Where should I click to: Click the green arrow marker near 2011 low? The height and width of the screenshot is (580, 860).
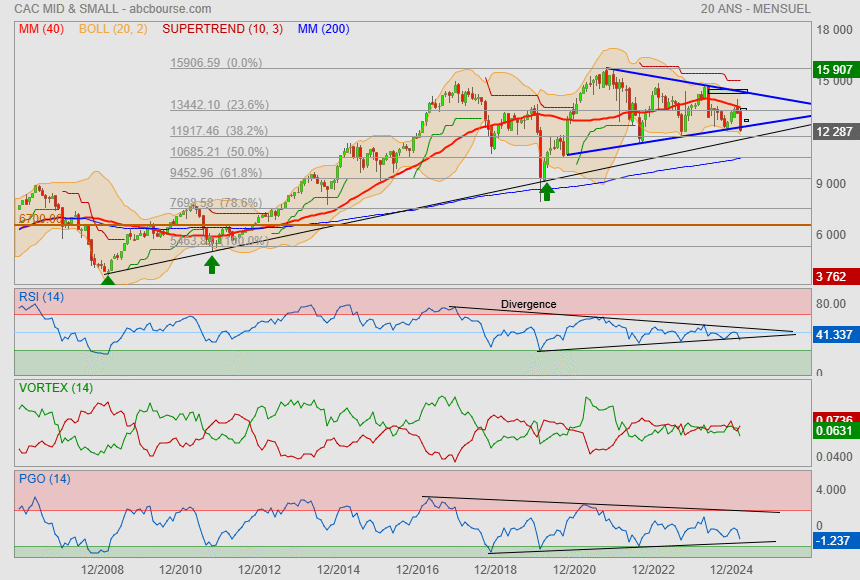click(212, 264)
